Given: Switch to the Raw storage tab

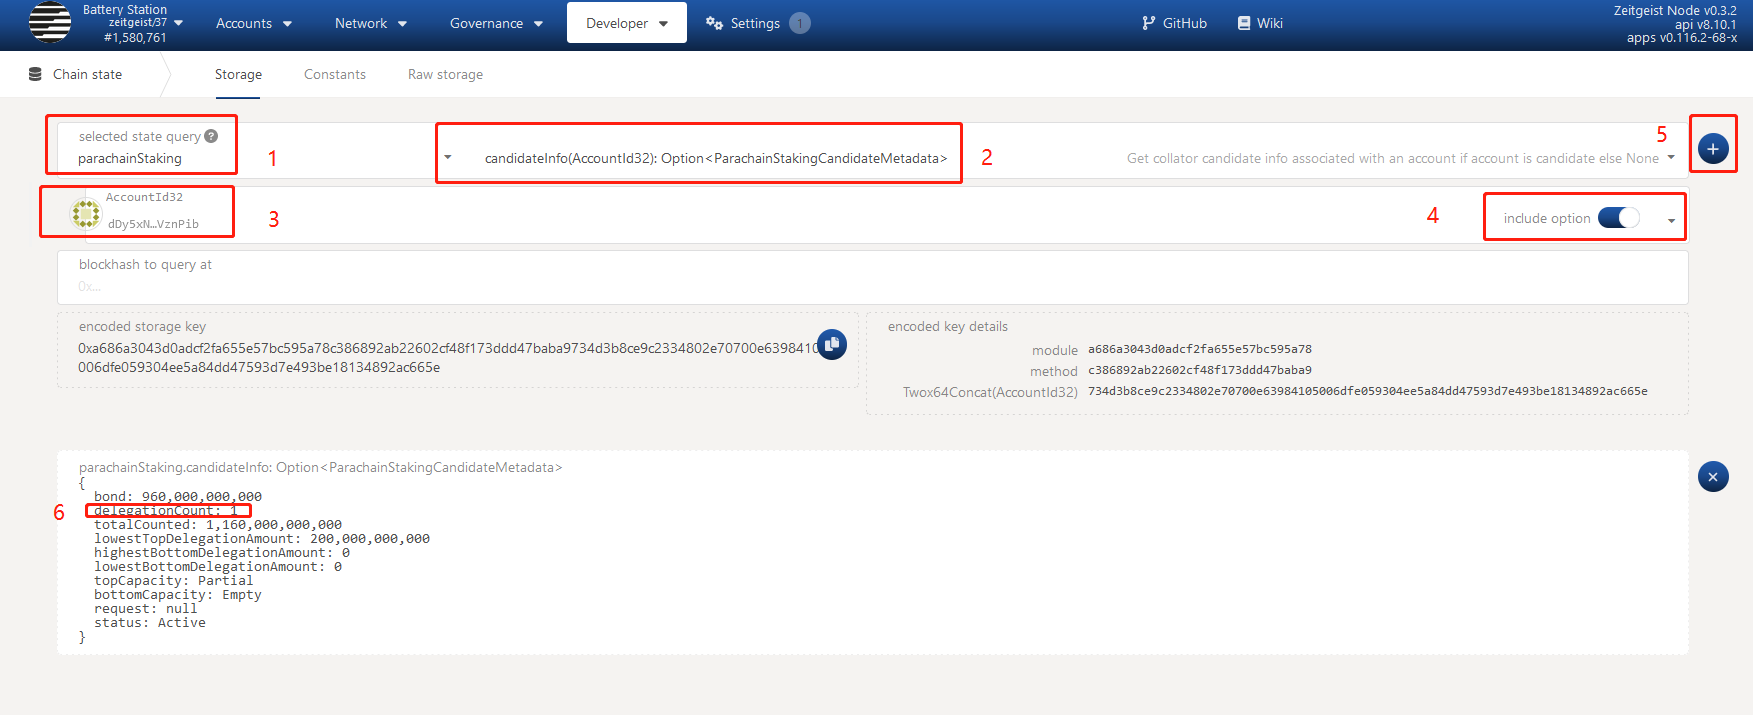Looking at the screenshot, I should (445, 74).
